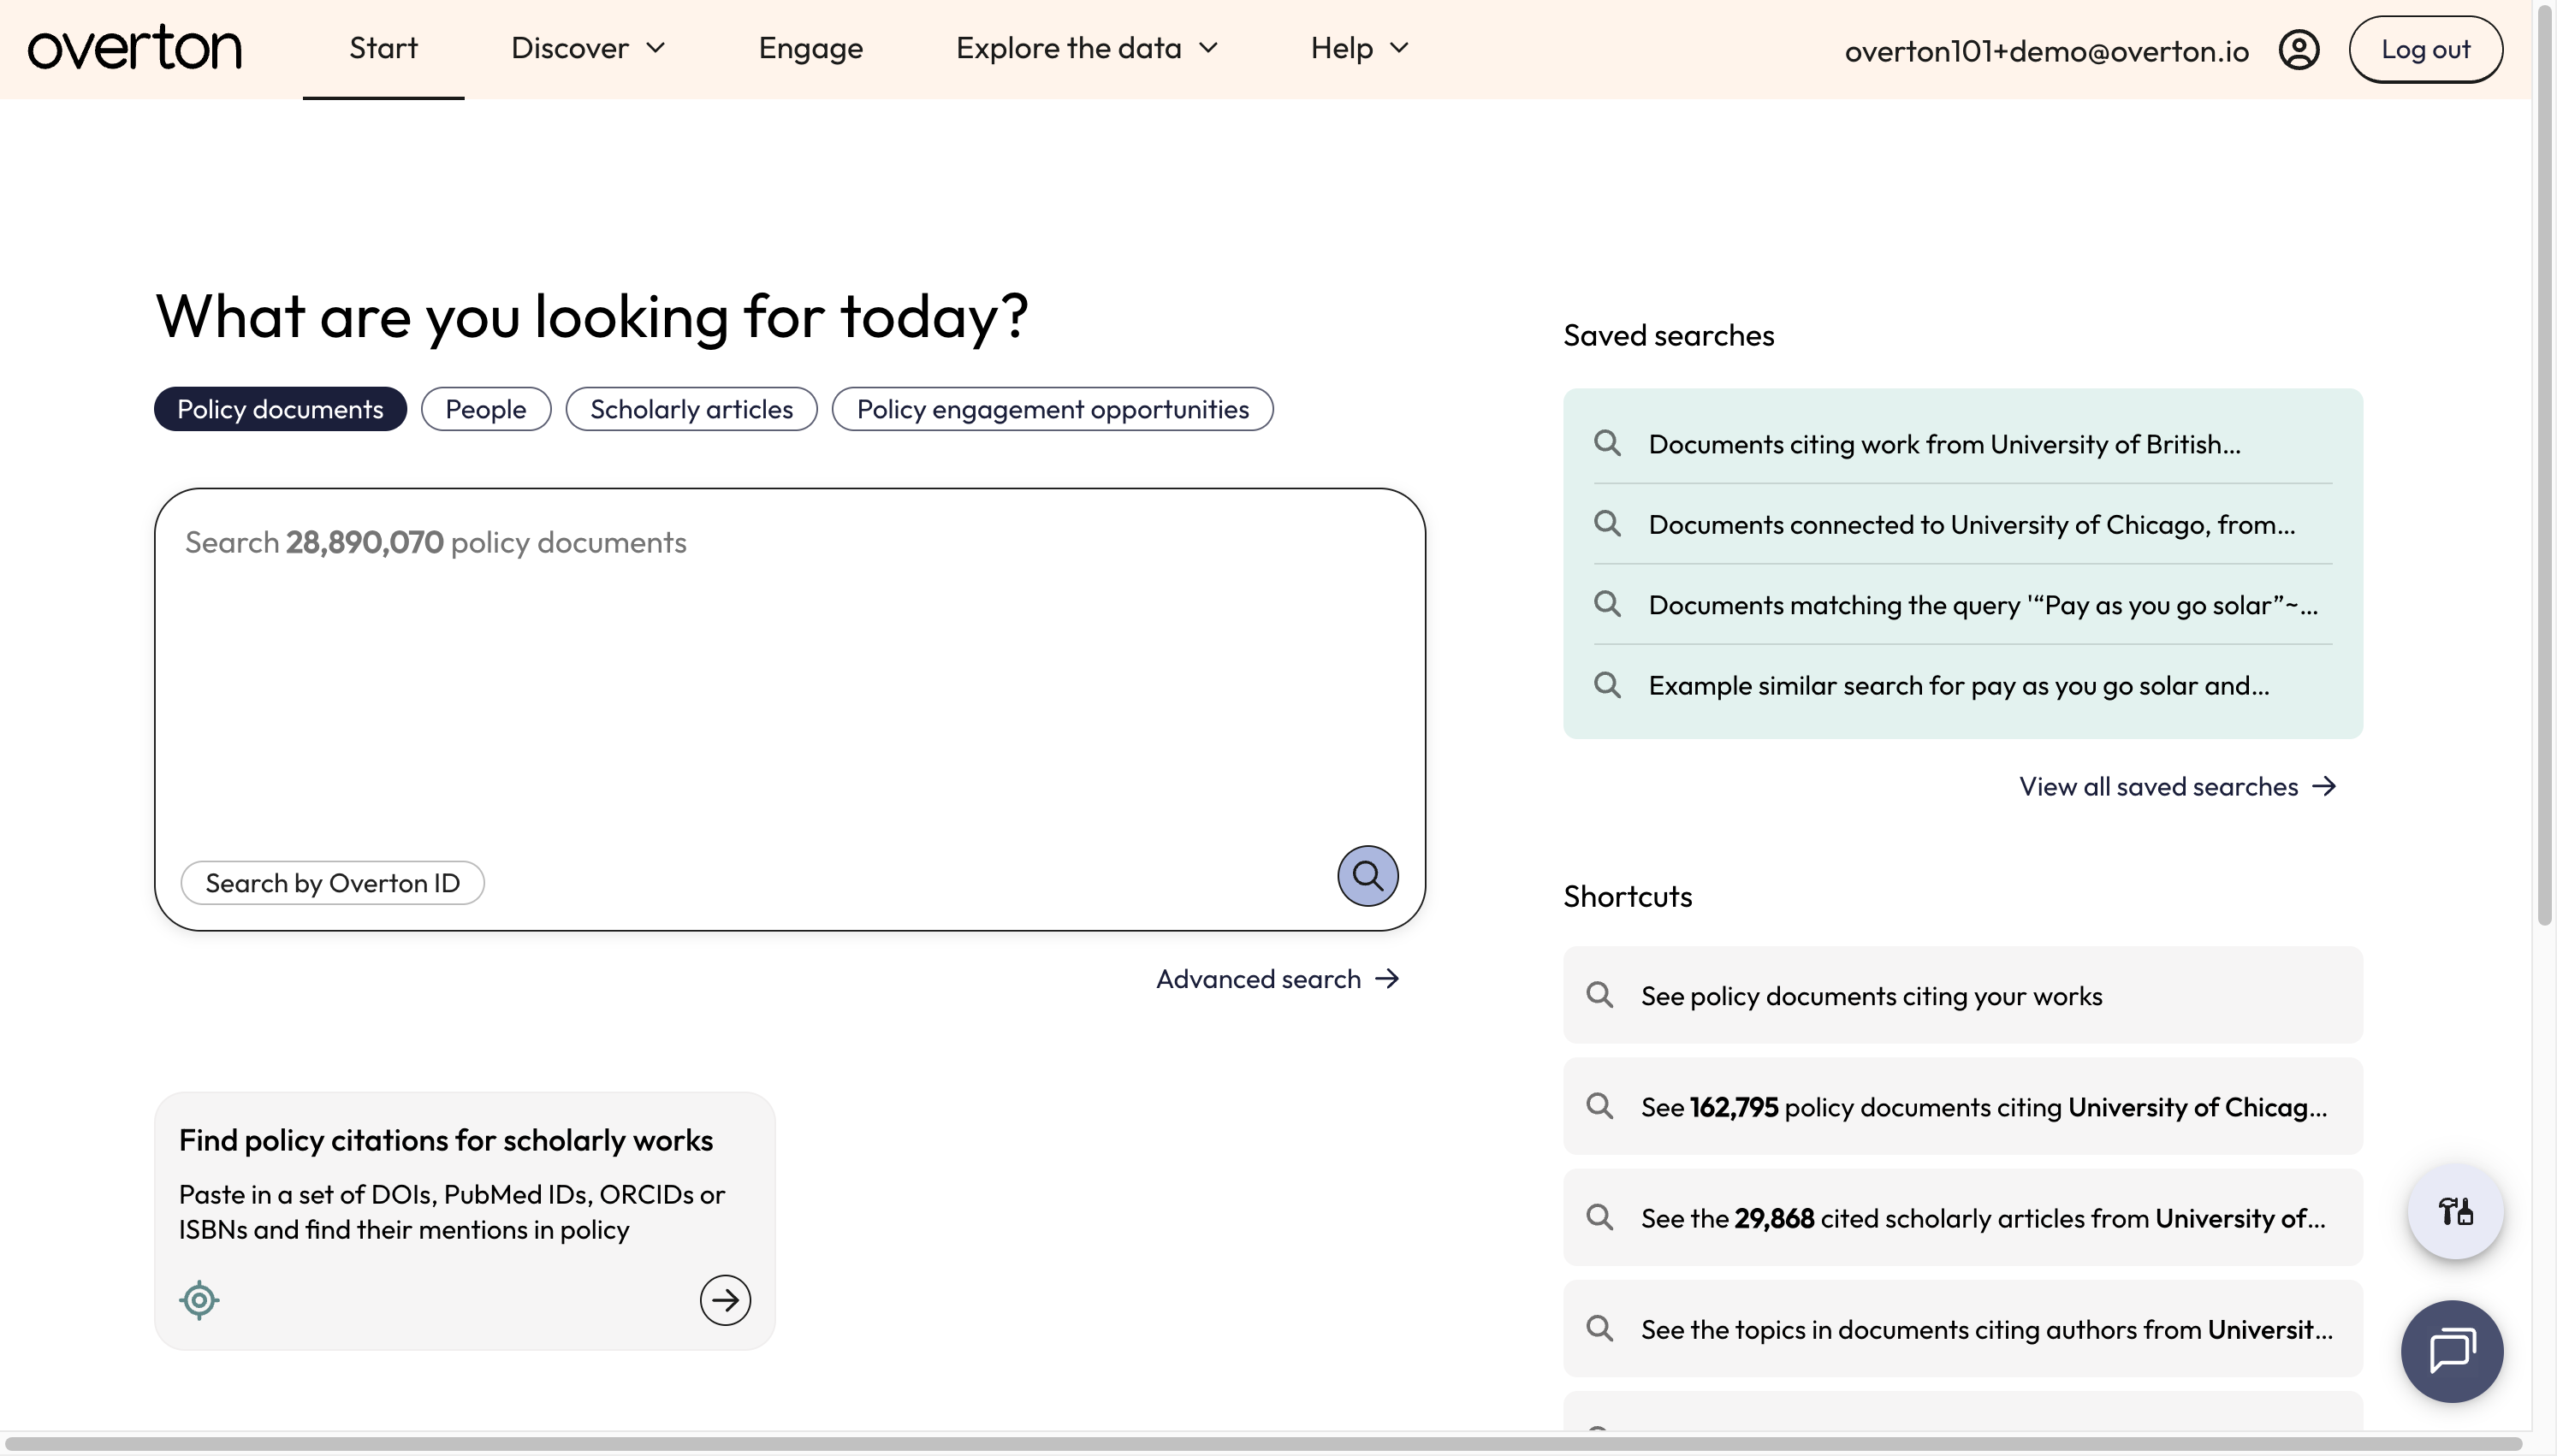2557x1456 pixels.
Task: Open View all saved searches link
Action: pyautogui.click(x=2178, y=786)
